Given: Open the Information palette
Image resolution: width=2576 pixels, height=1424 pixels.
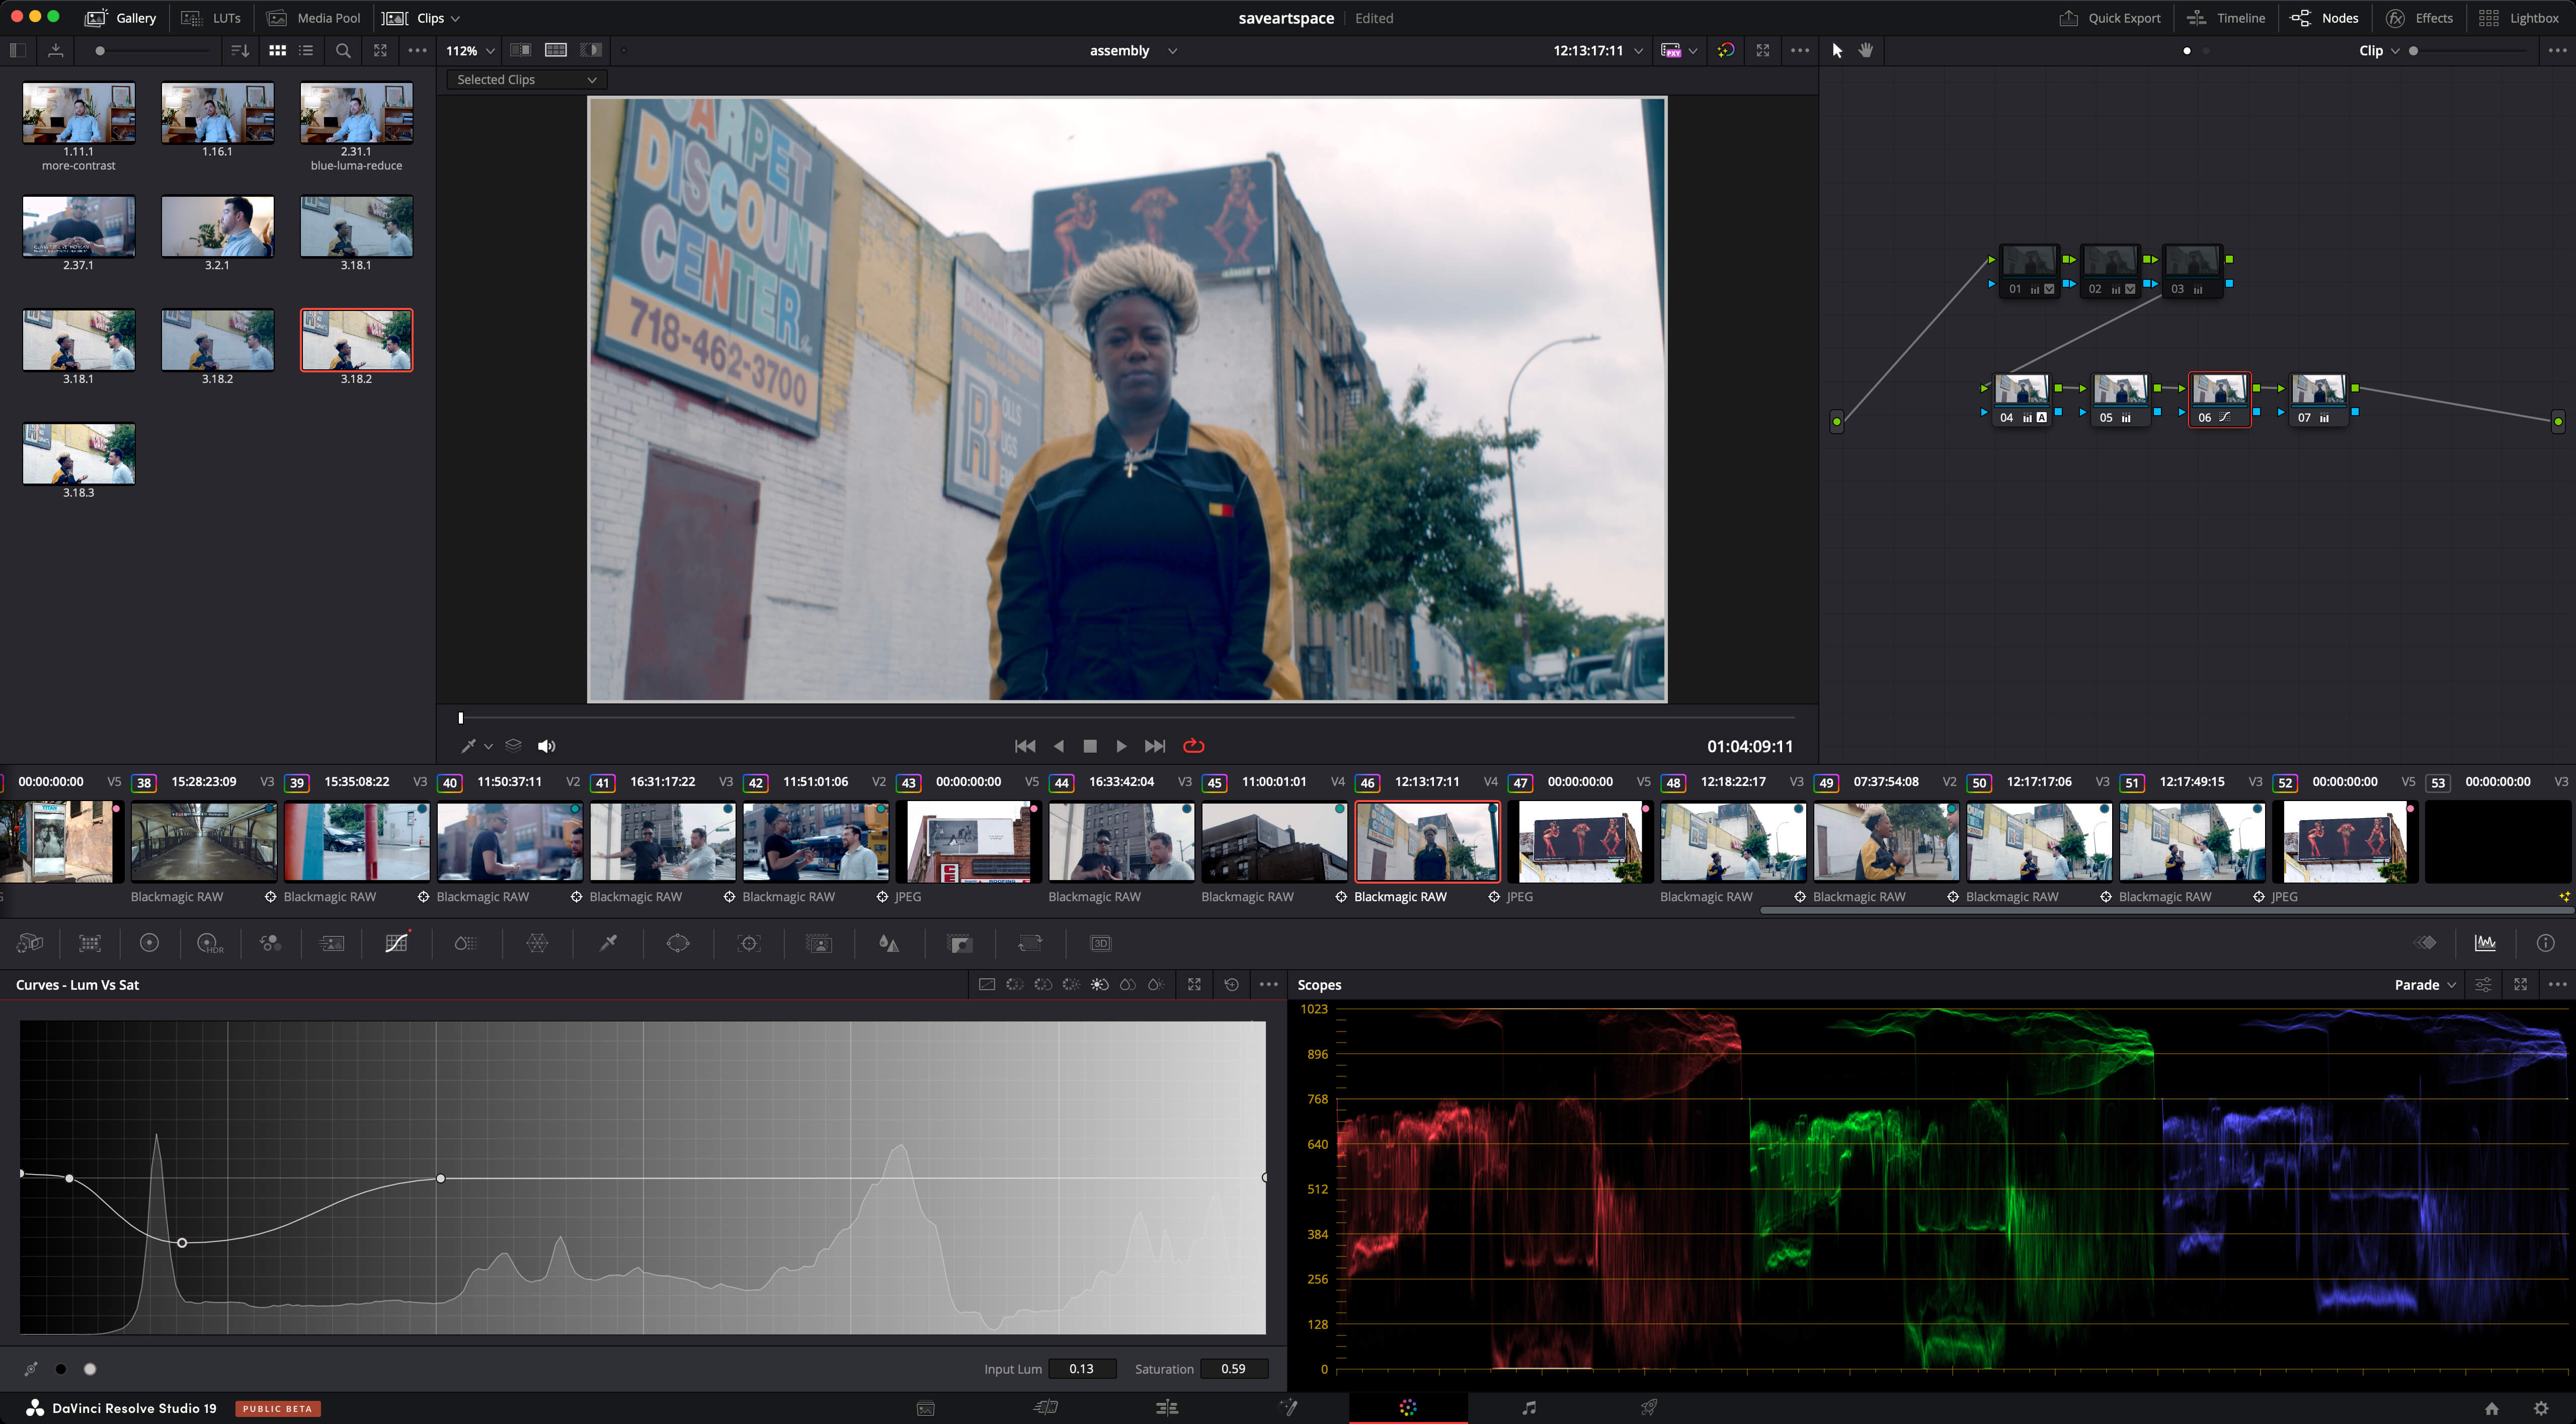Looking at the screenshot, I should coord(2545,943).
